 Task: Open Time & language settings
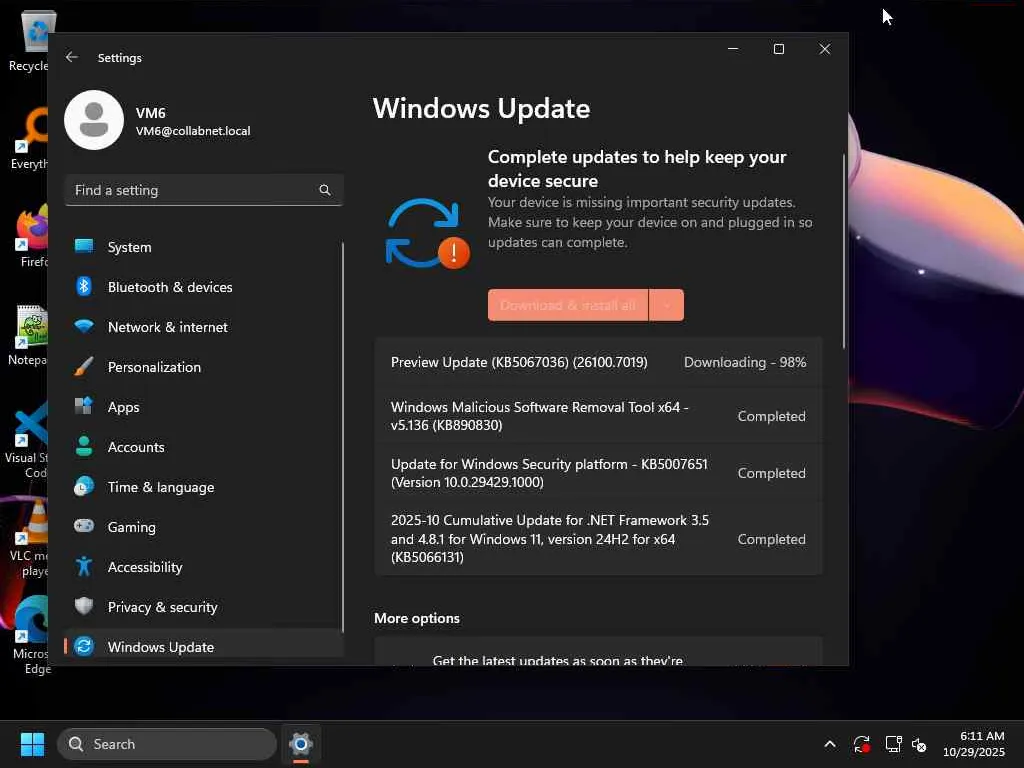click(x=204, y=487)
